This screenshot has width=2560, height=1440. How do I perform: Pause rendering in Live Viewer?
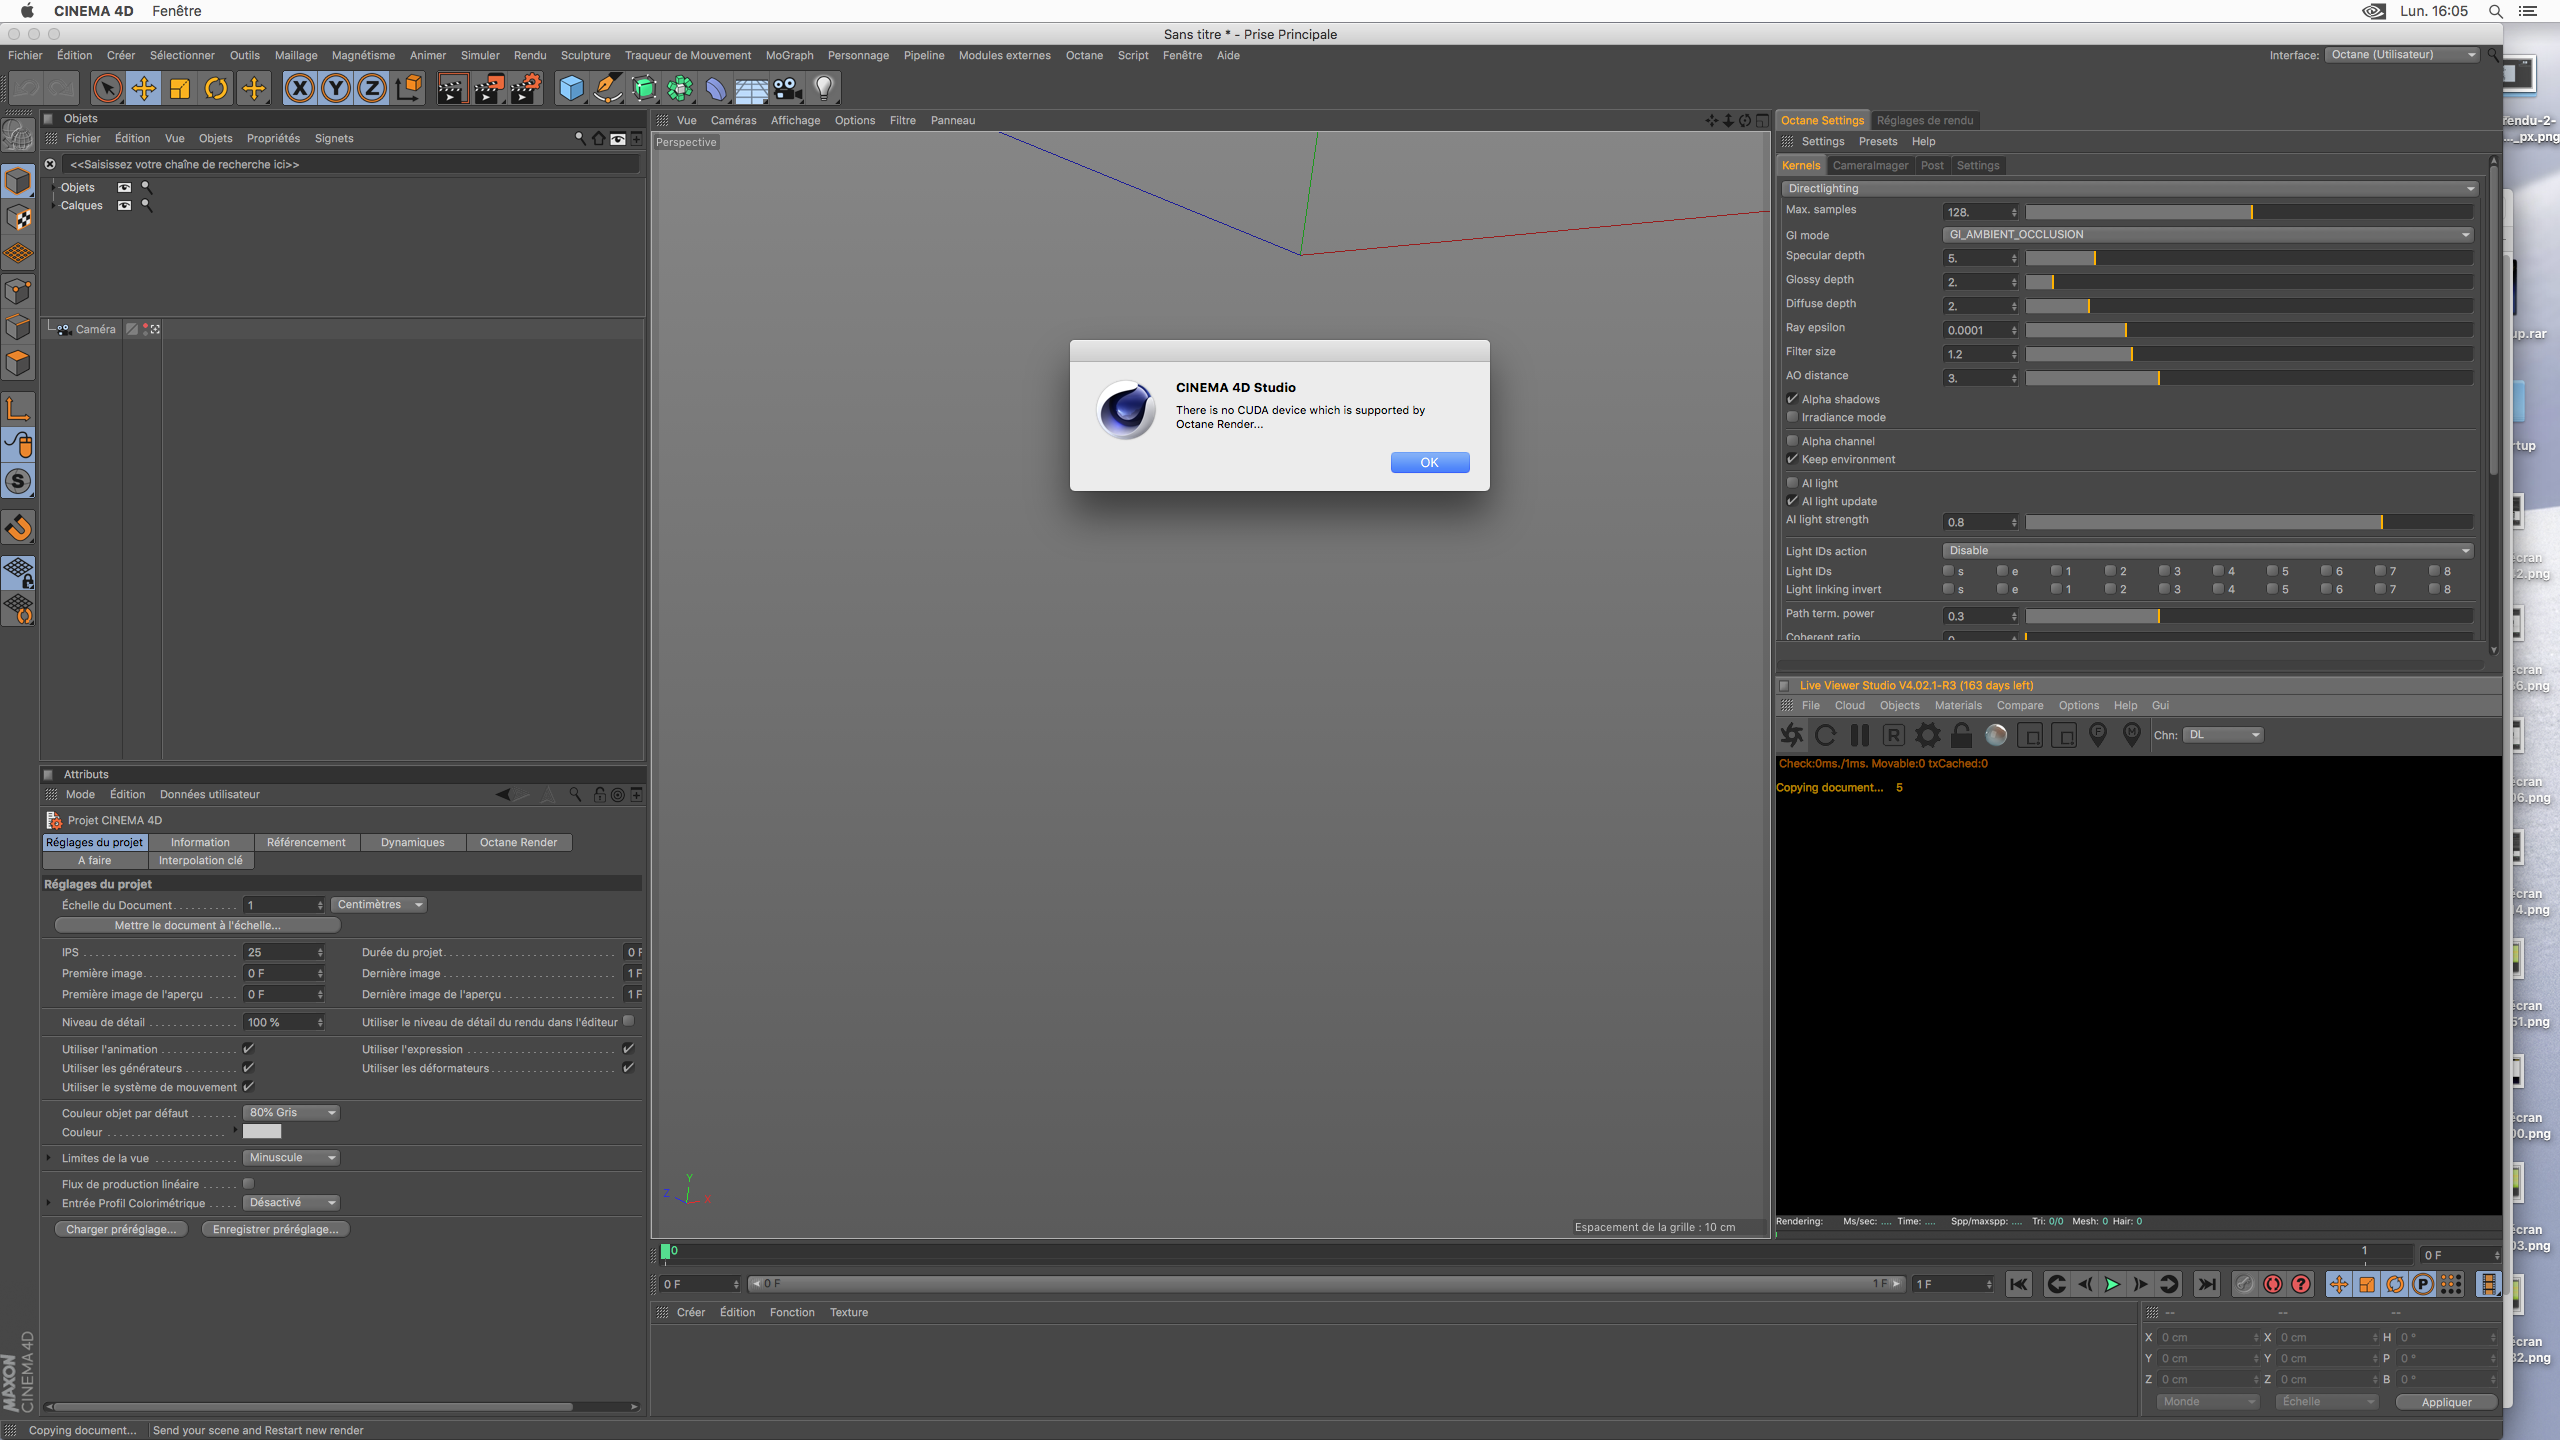[x=1859, y=735]
